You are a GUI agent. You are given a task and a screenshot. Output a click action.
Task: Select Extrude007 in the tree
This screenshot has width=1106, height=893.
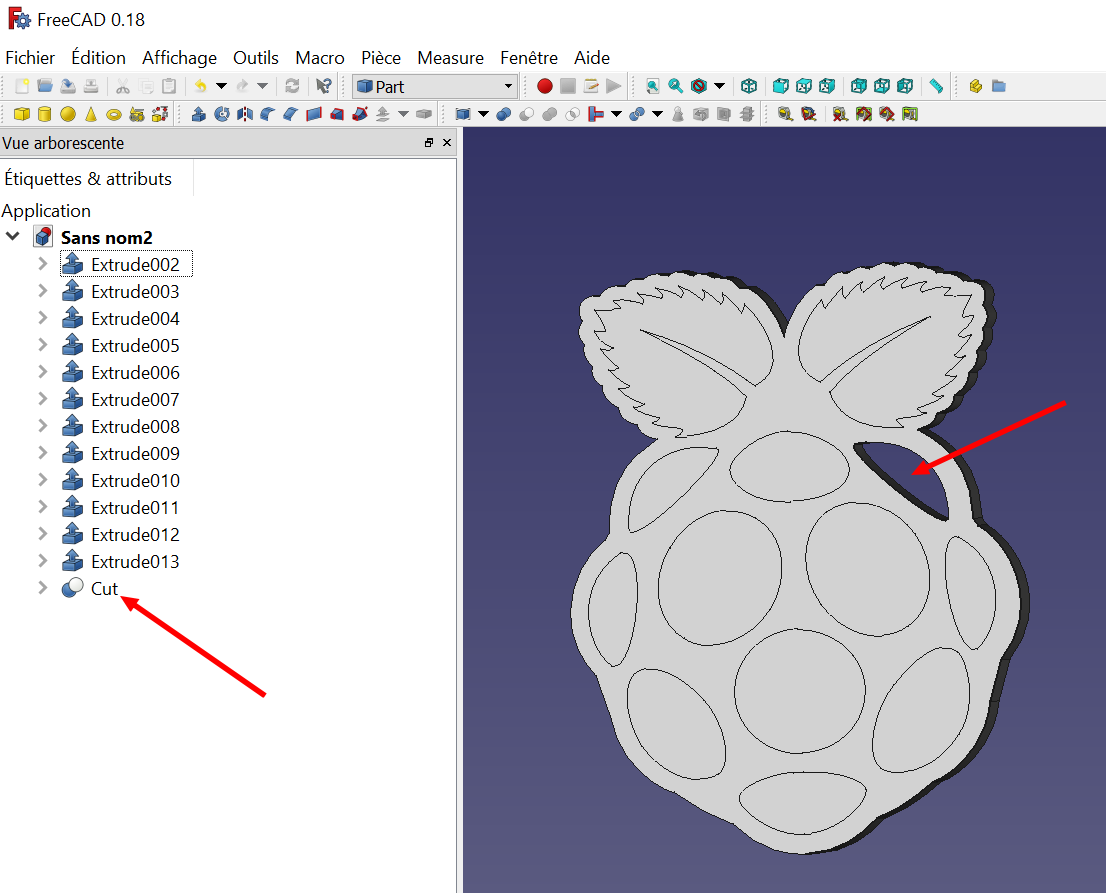coord(135,399)
